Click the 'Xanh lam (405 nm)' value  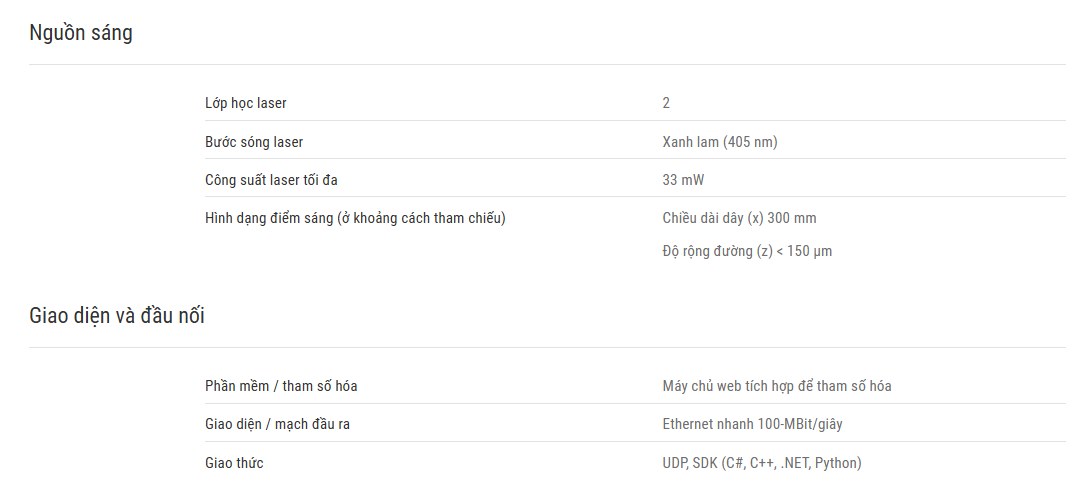tap(720, 142)
